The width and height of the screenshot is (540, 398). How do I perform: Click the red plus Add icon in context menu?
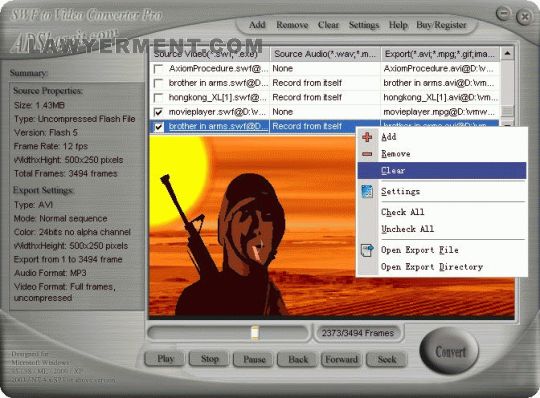click(x=367, y=137)
